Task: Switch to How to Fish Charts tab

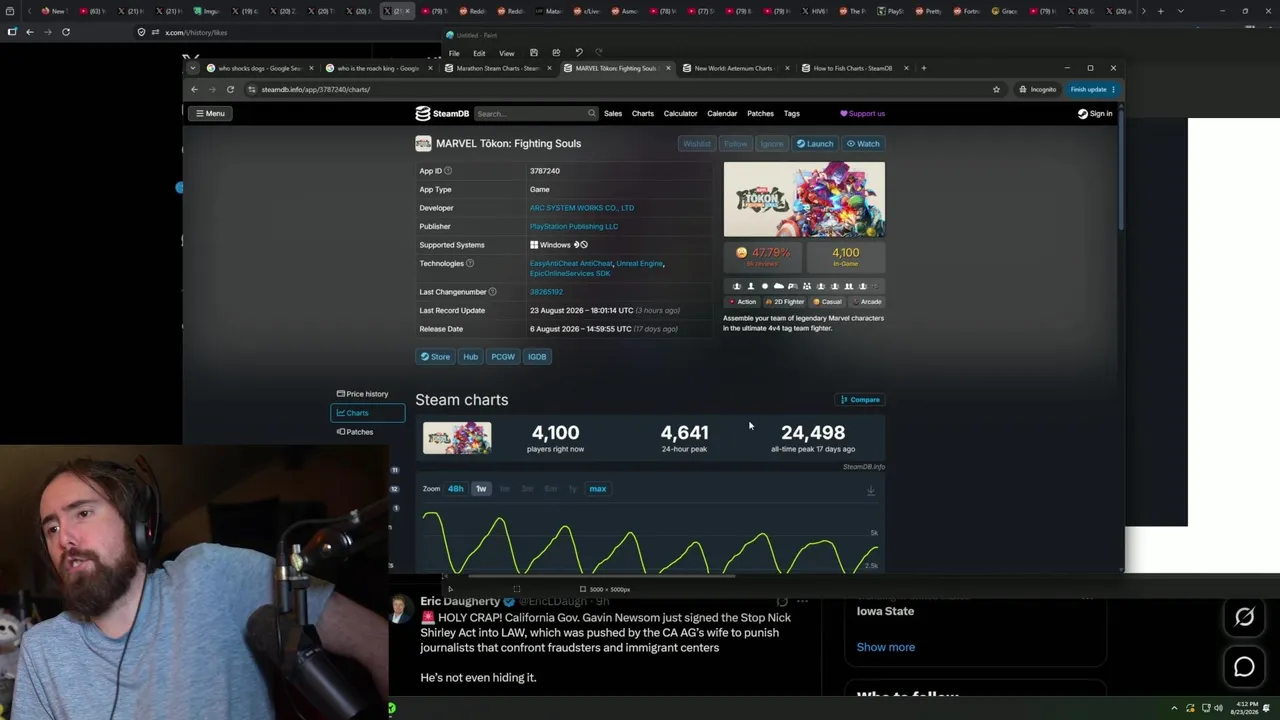Action: point(854,69)
